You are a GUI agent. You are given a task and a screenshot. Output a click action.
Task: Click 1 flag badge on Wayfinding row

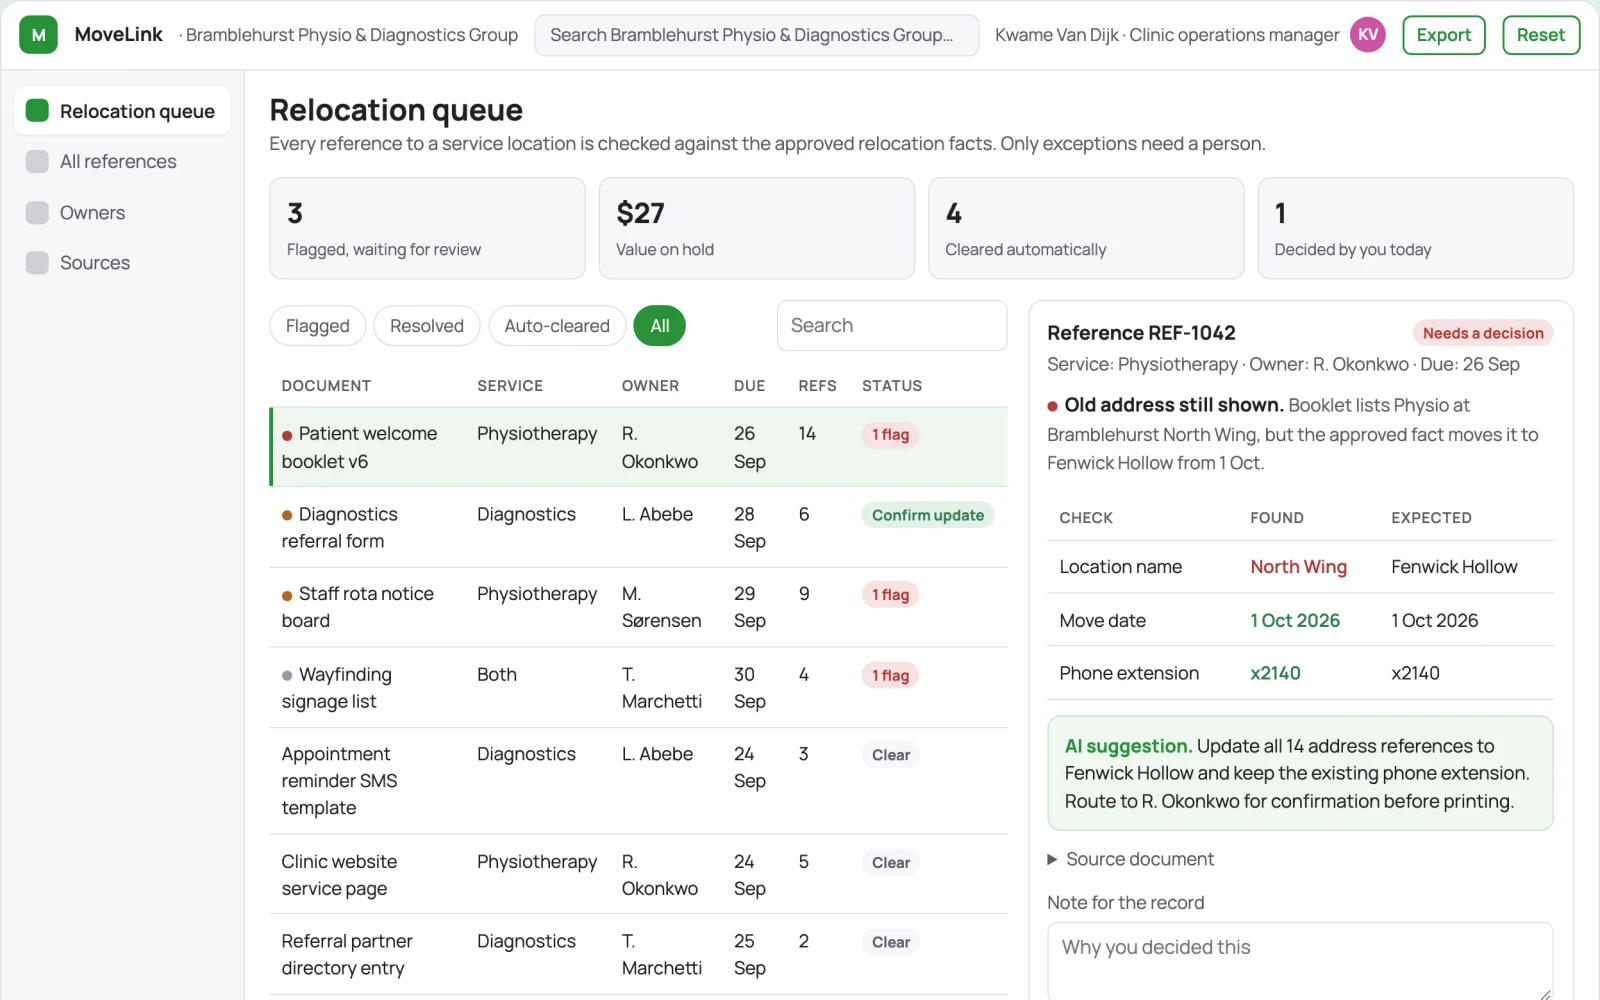point(890,675)
